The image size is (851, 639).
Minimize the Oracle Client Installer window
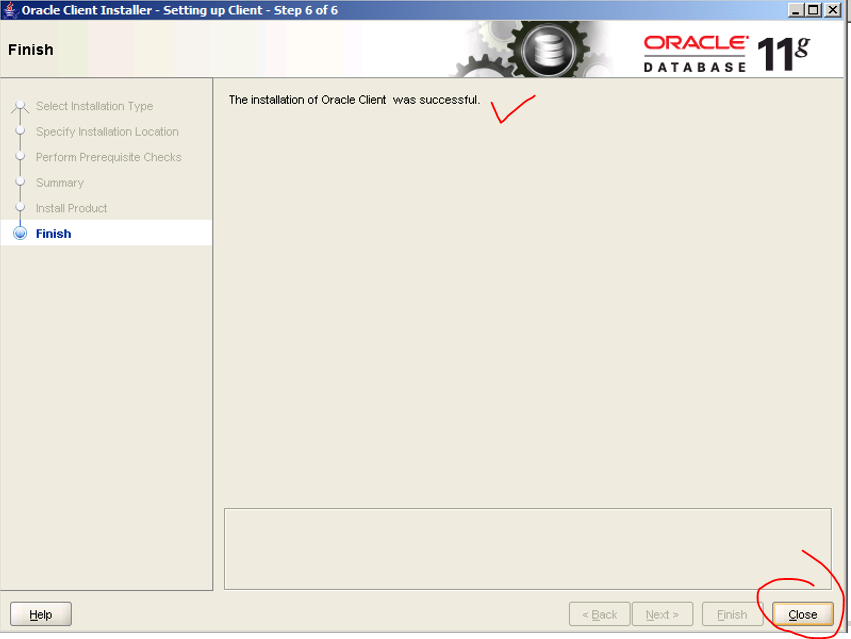[x=797, y=10]
